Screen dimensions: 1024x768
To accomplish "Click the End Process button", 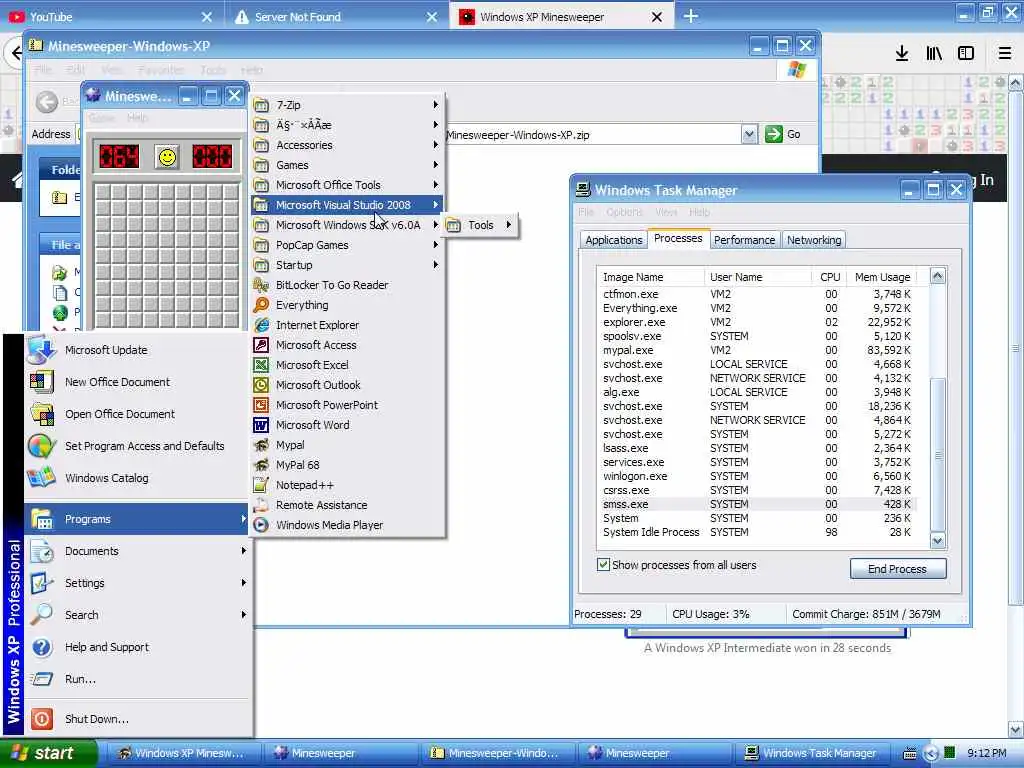I will (897, 569).
